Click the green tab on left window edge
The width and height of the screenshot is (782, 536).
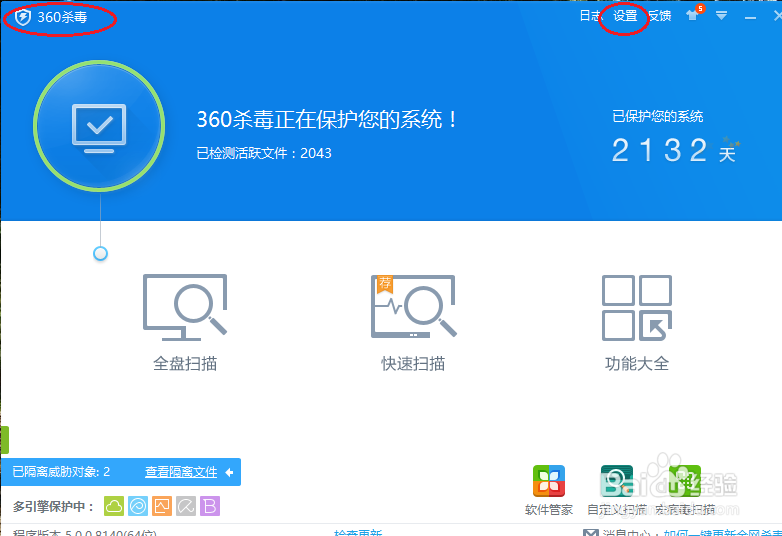[4, 440]
